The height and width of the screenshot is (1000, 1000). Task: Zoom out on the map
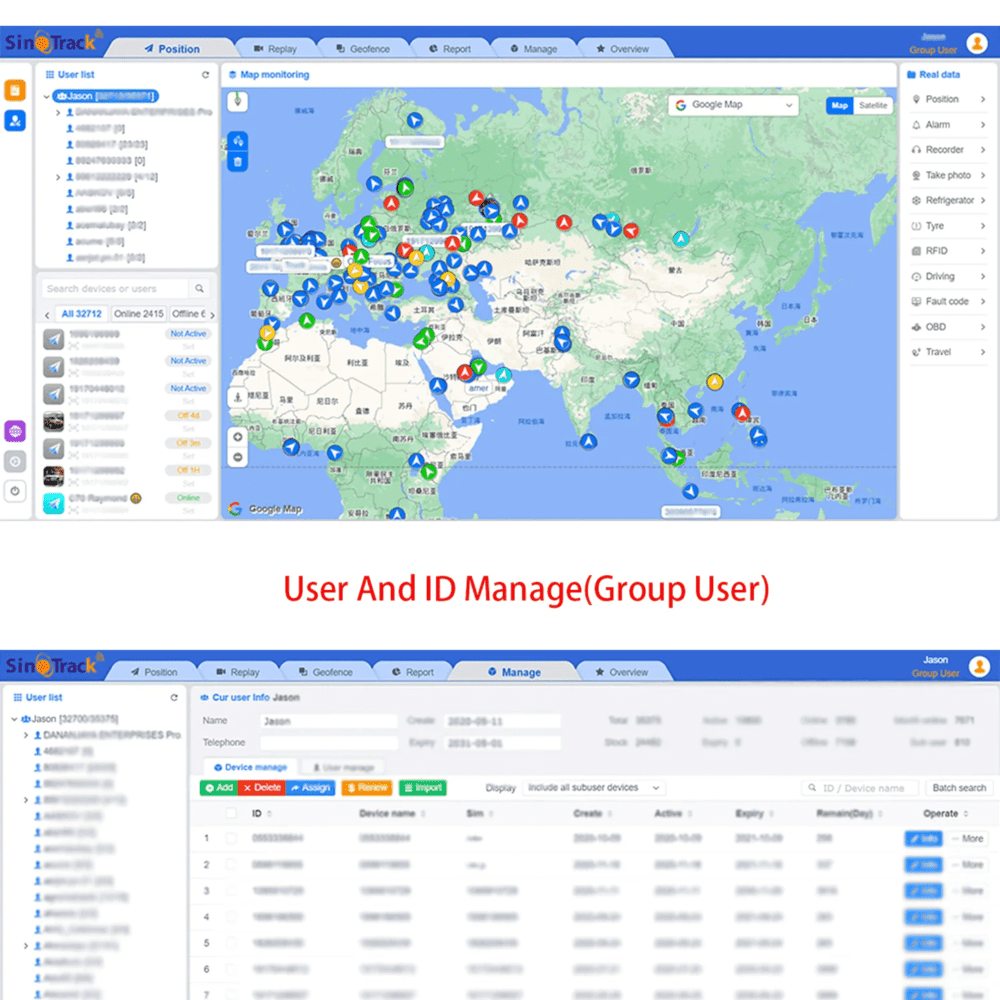pyautogui.click(x=238, y=457)
